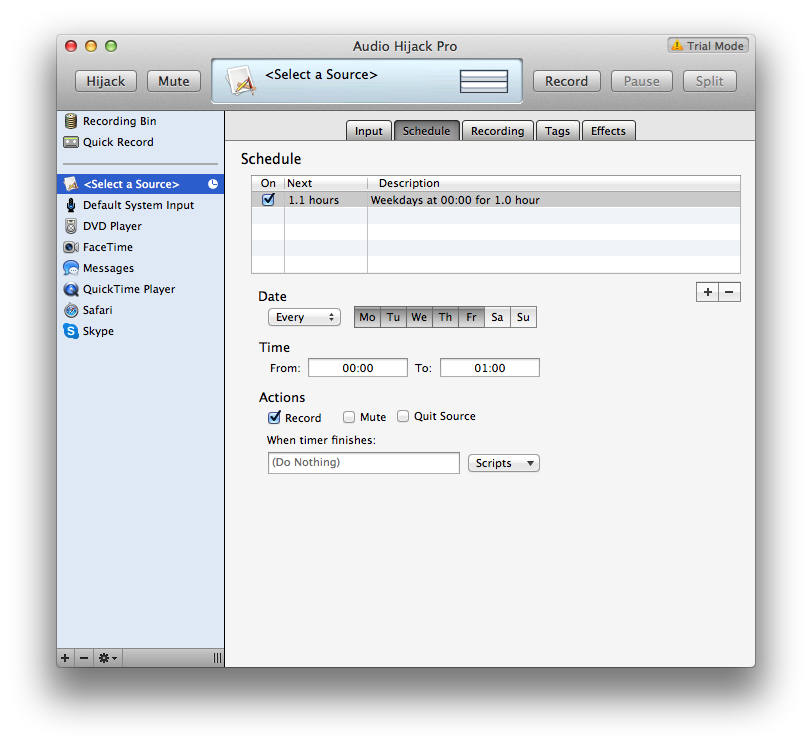Image resolution: width=812 pixels, height=746 pixels.
Task: Pick the Messages source icon
Action: tap(71, 268)
